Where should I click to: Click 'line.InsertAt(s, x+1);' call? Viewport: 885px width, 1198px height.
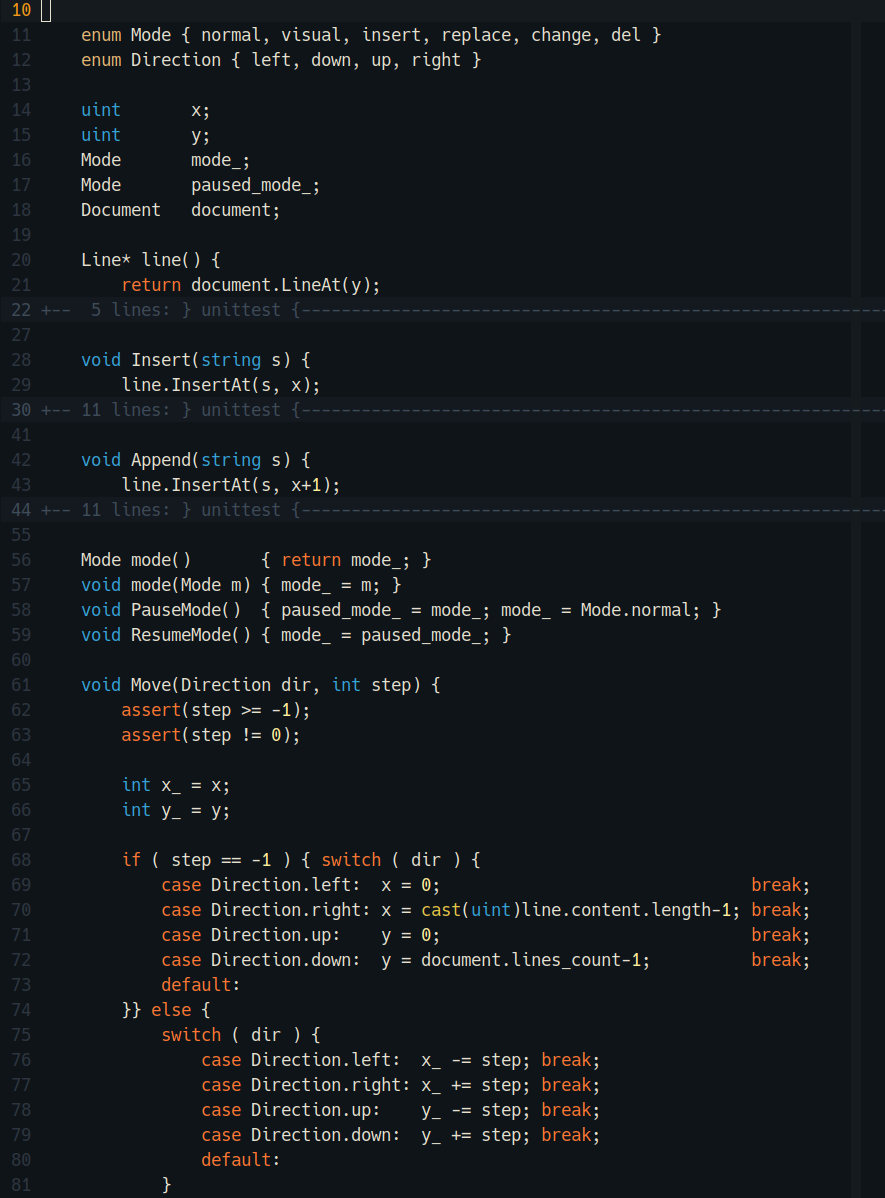tap(231, 485)
